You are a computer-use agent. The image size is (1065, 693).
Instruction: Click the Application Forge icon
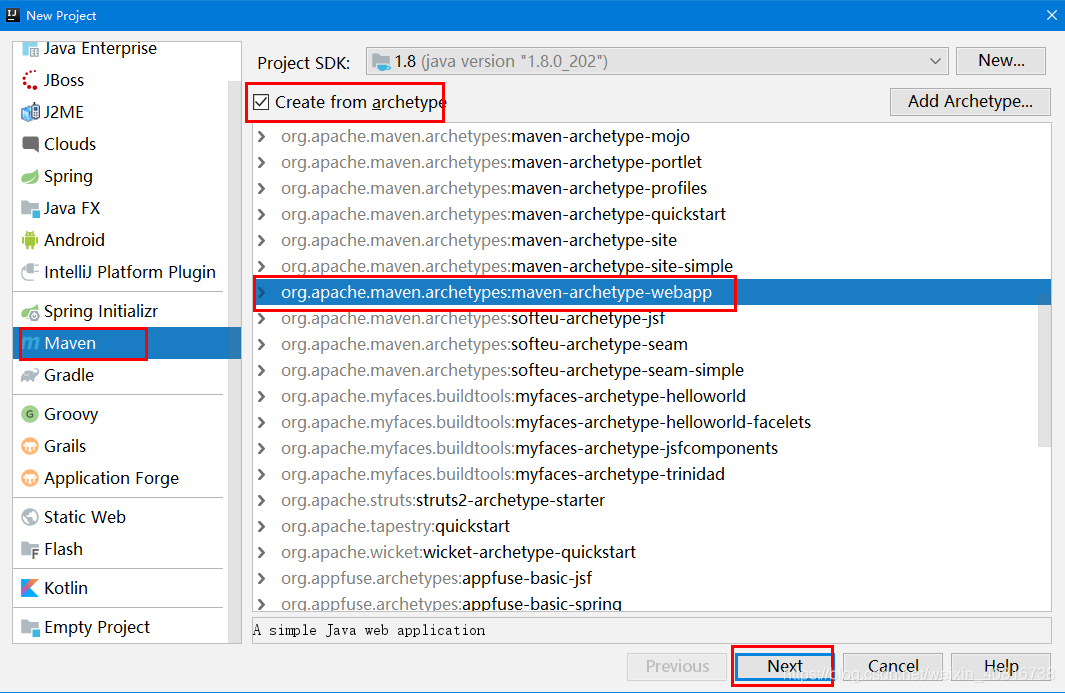click(30, 478)
